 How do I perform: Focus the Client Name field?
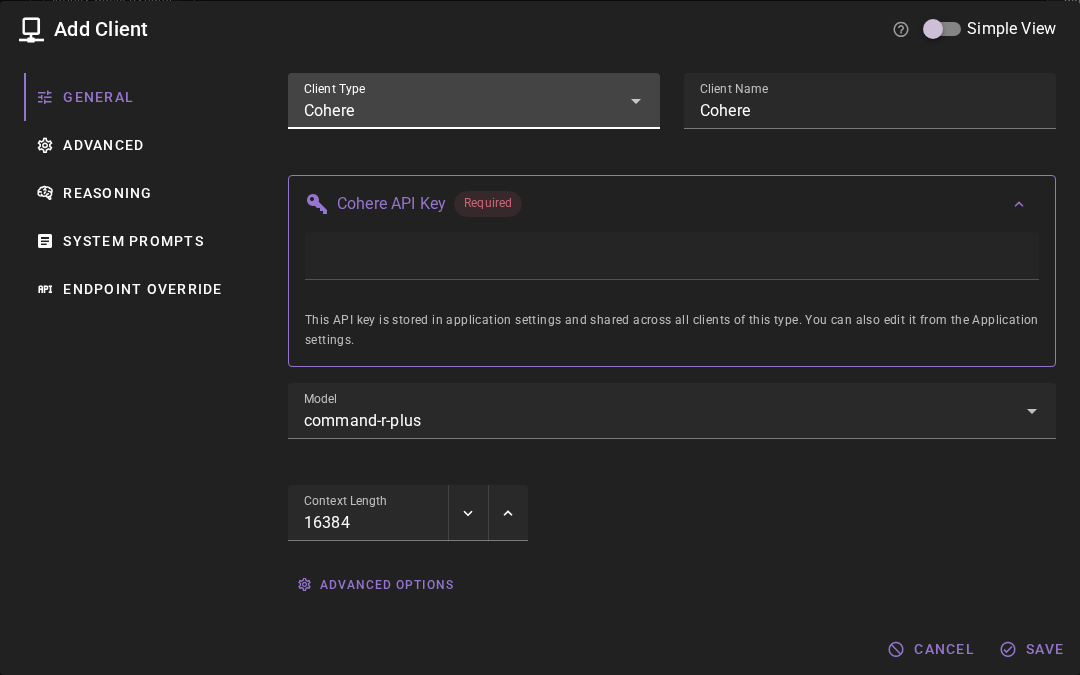tap(869, 101)
